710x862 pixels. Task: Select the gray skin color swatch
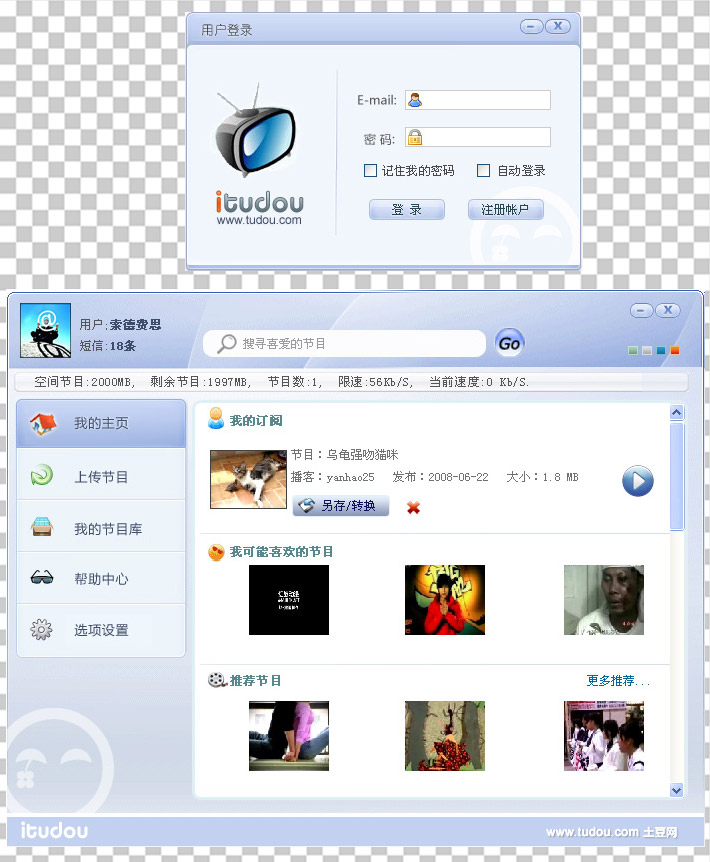(x=647, y=350)
